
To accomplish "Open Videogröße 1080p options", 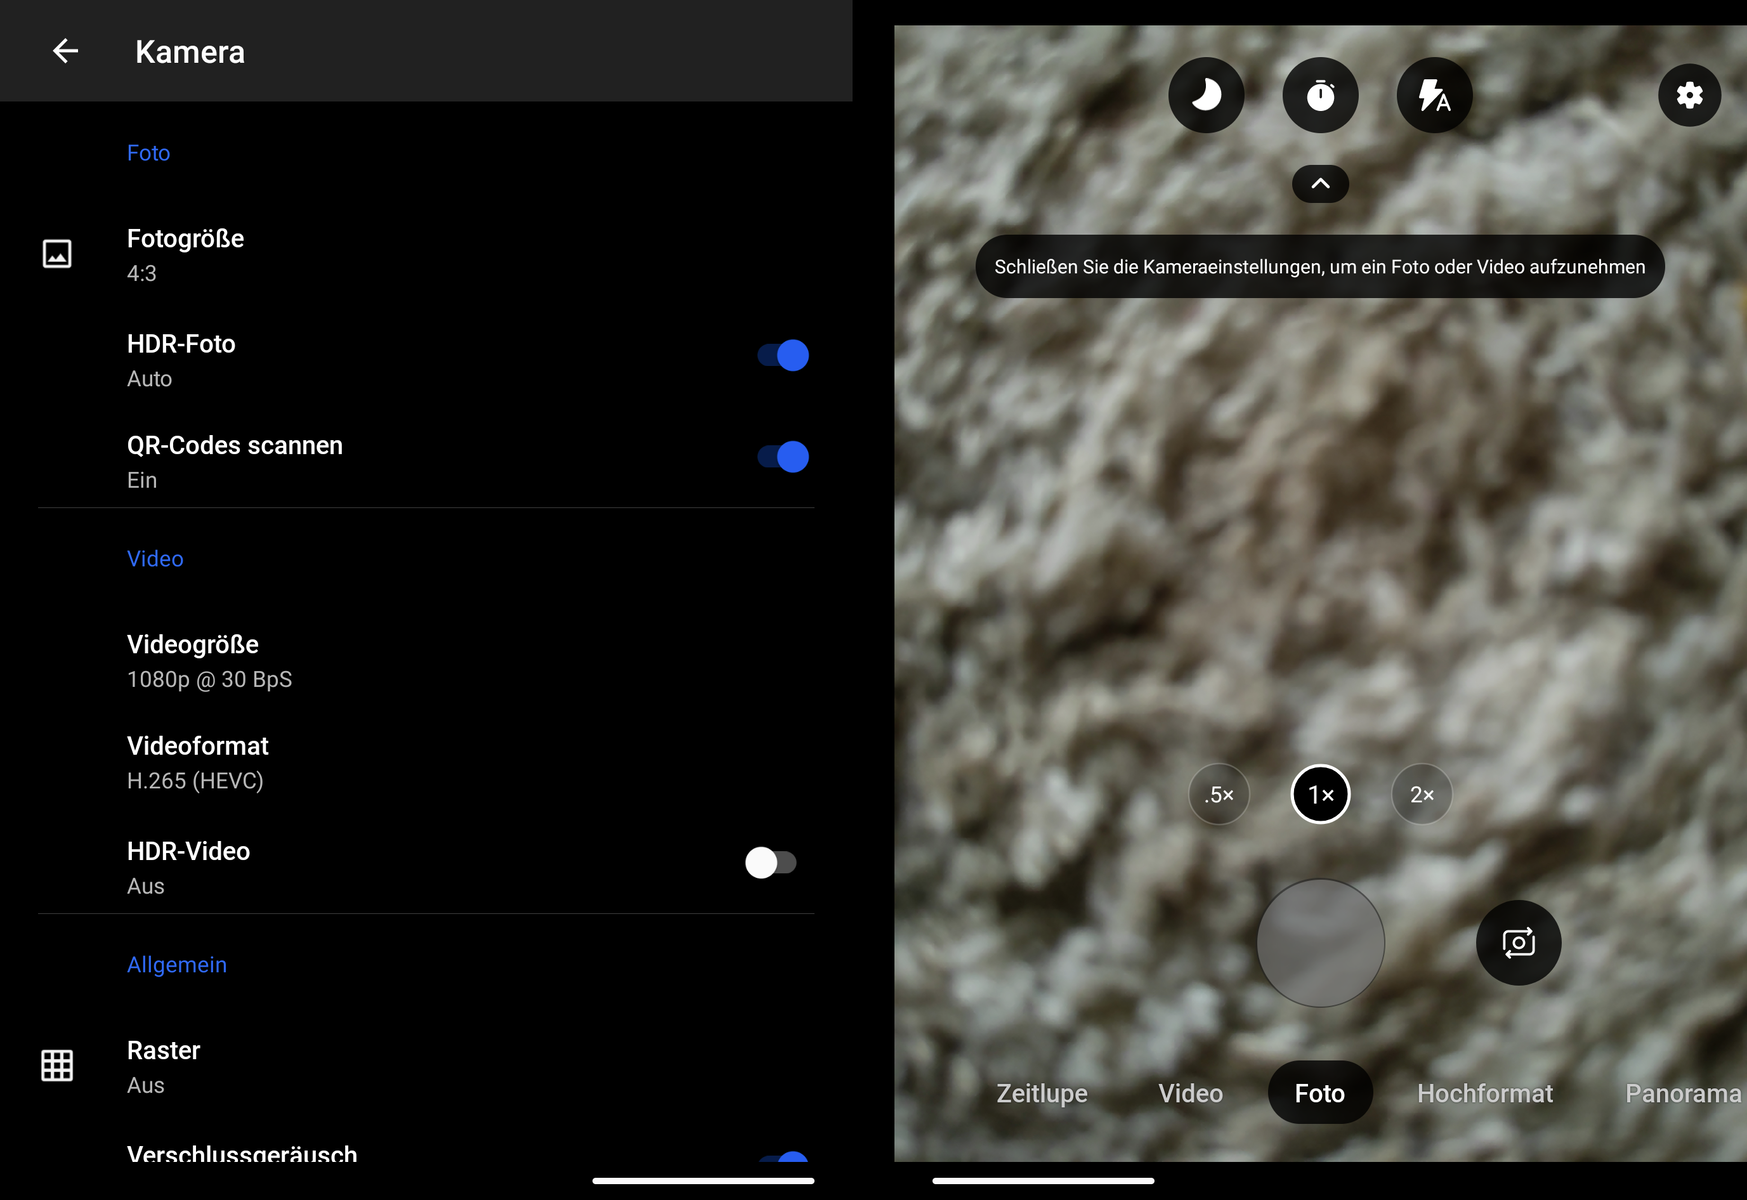I will (x=209, y=661).
